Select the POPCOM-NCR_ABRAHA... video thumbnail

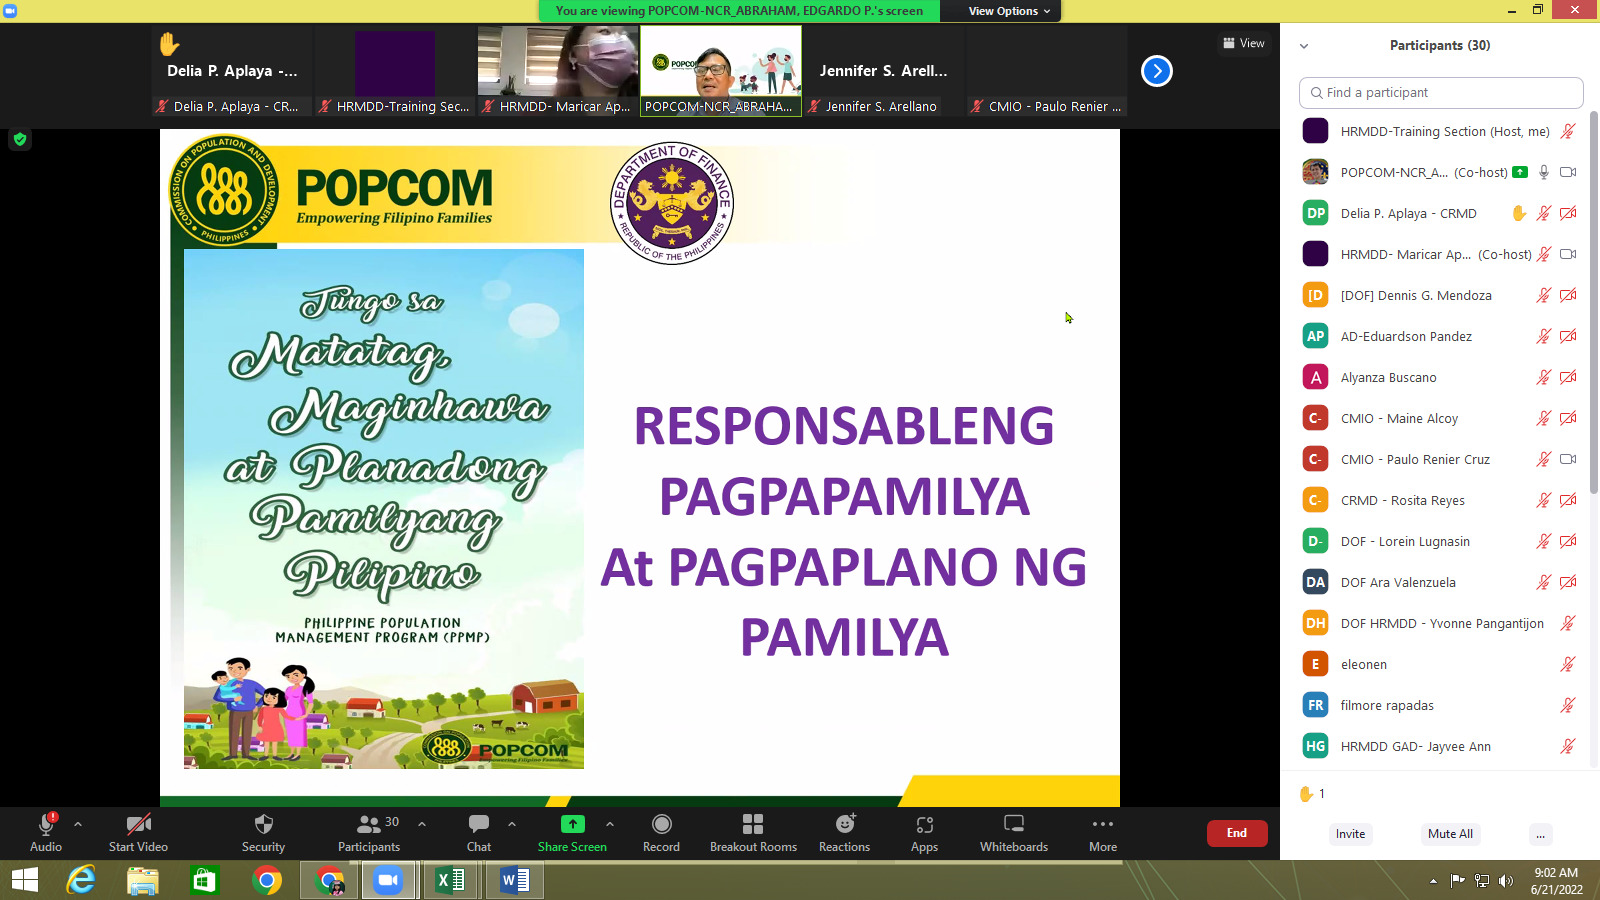(721, 71)
